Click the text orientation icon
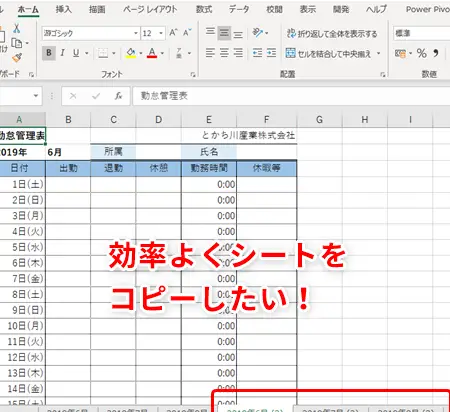The width and height of the screenshot is (450, 412). pyautogui.click(x=257, y=33)
